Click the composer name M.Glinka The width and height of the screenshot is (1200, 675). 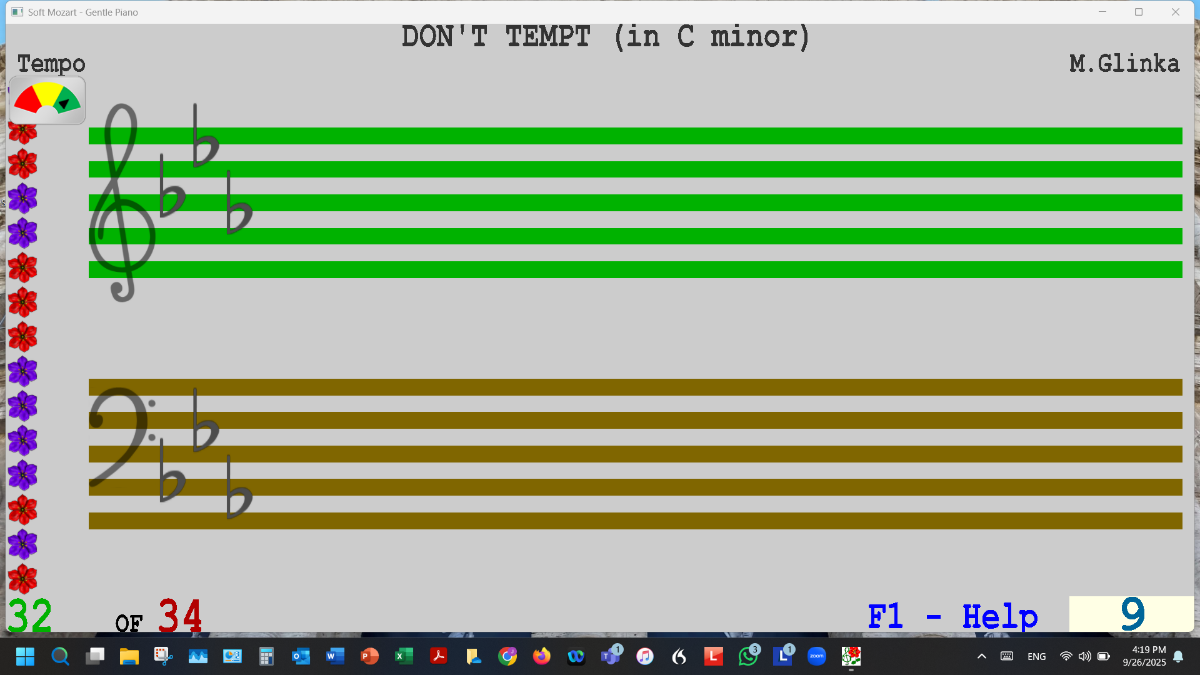pos(1124,64)
